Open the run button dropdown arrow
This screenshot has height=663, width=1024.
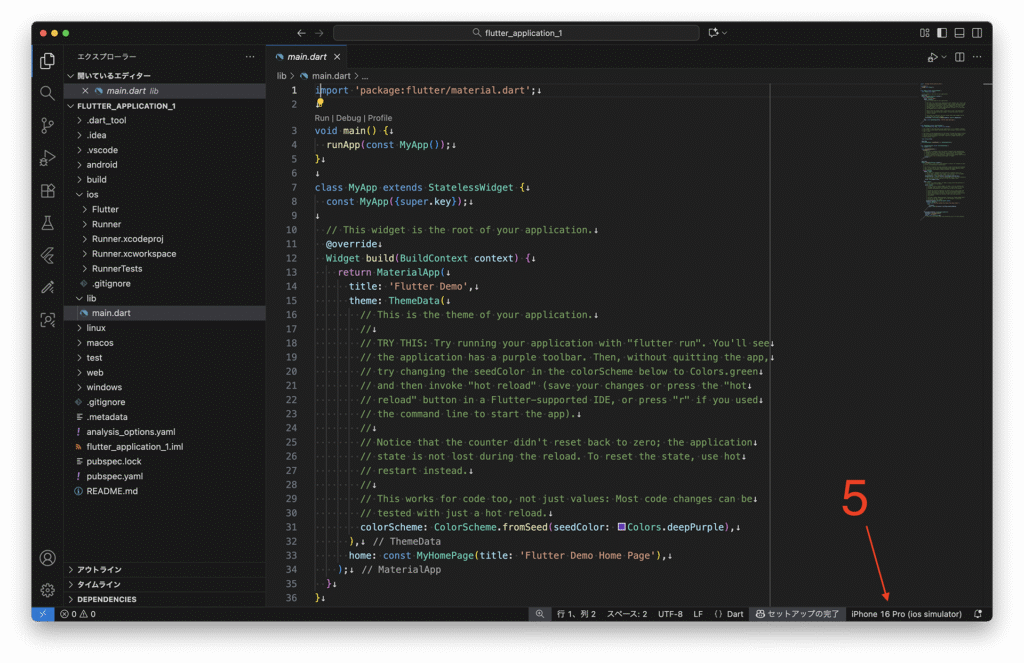click(x=942, y=58)
